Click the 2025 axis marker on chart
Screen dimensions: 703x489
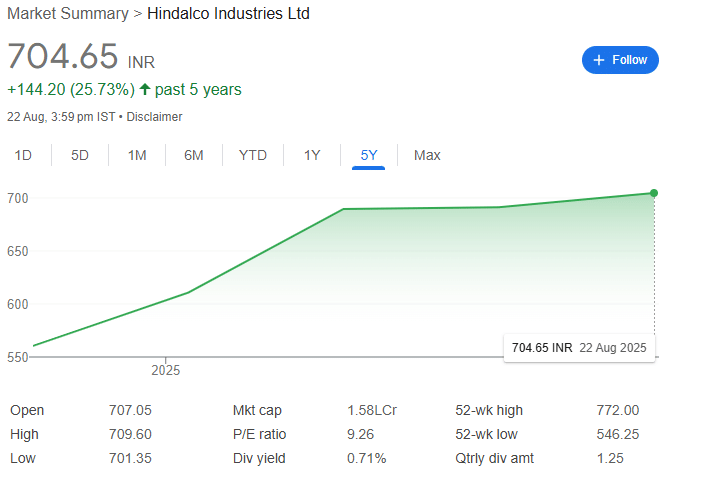[x=165, y=370]
